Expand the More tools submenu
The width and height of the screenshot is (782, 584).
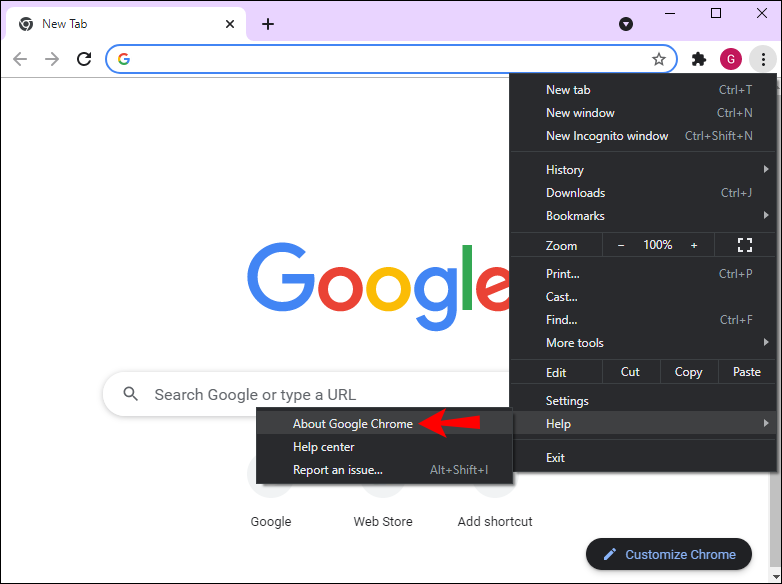[x=643, y=343]
